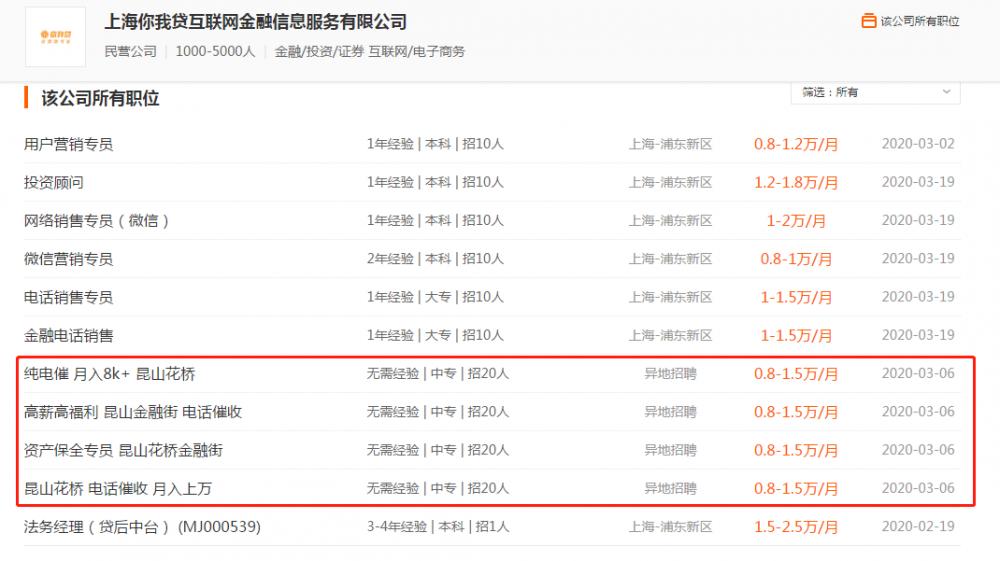
Task: Expand the 筛选：所有 filter dropdown
Action: point(875,92)
